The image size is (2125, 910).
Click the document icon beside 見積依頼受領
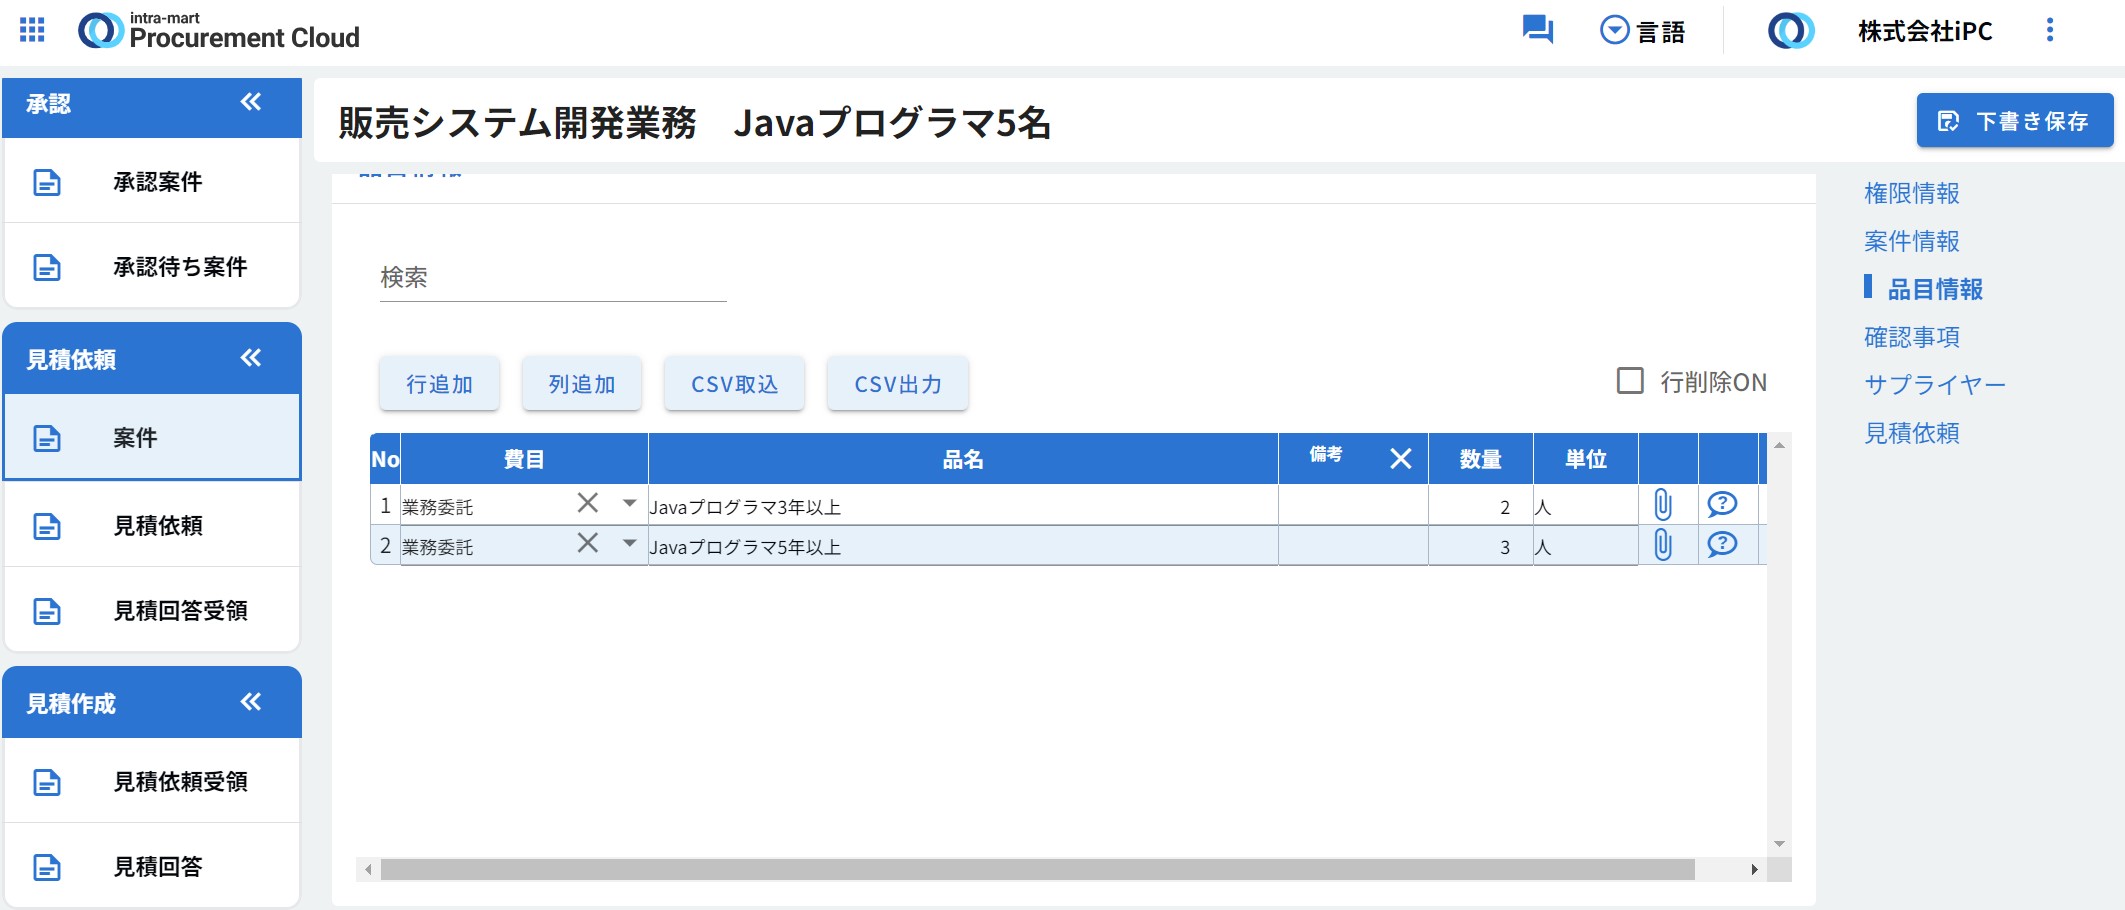[x=47, y=782]
